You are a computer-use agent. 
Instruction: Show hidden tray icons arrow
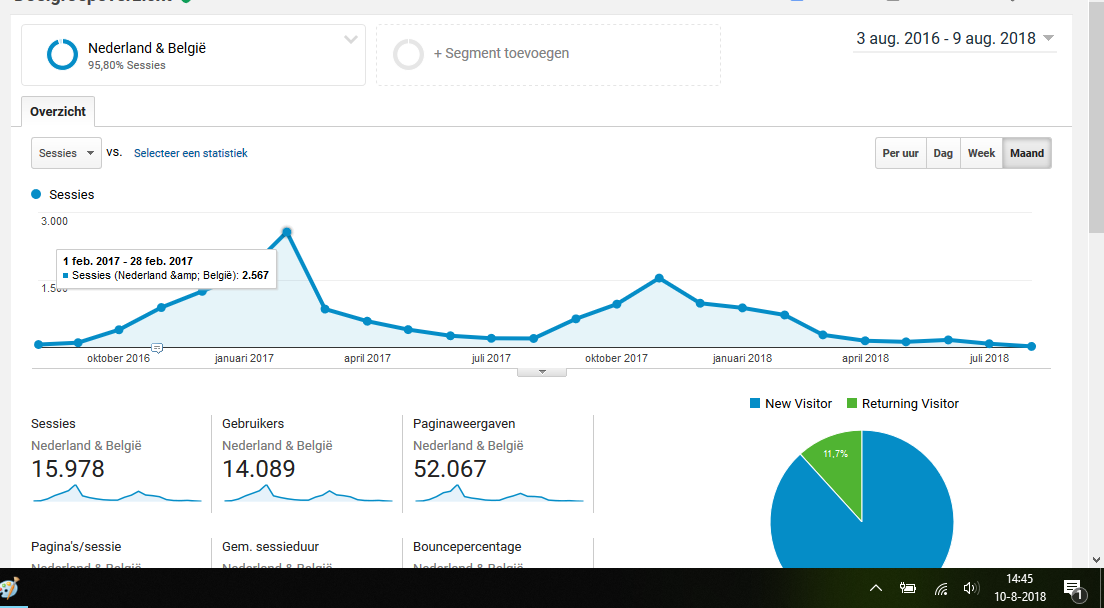(x=876, y=588)
